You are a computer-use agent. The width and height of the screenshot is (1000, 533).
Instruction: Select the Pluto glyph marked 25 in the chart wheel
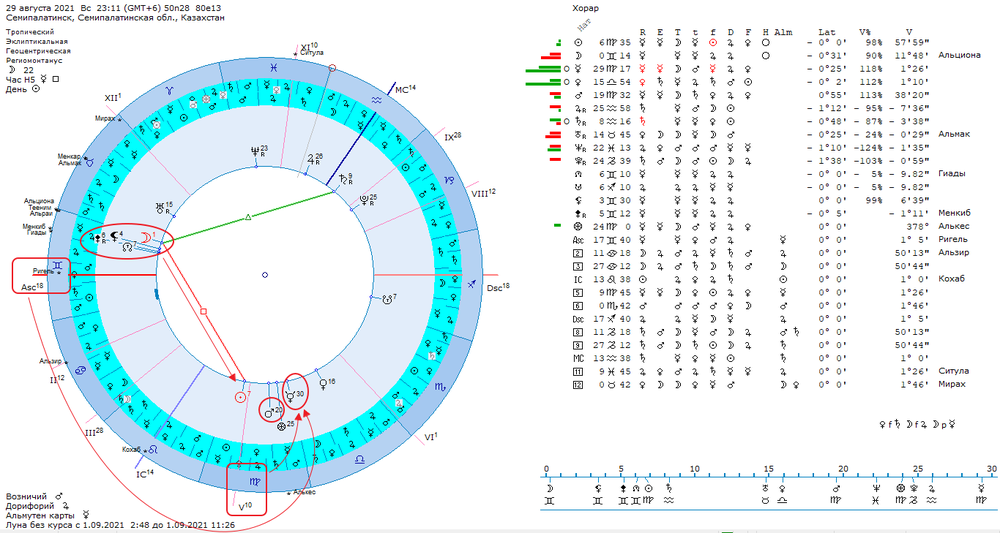click(x=364, y=199)
